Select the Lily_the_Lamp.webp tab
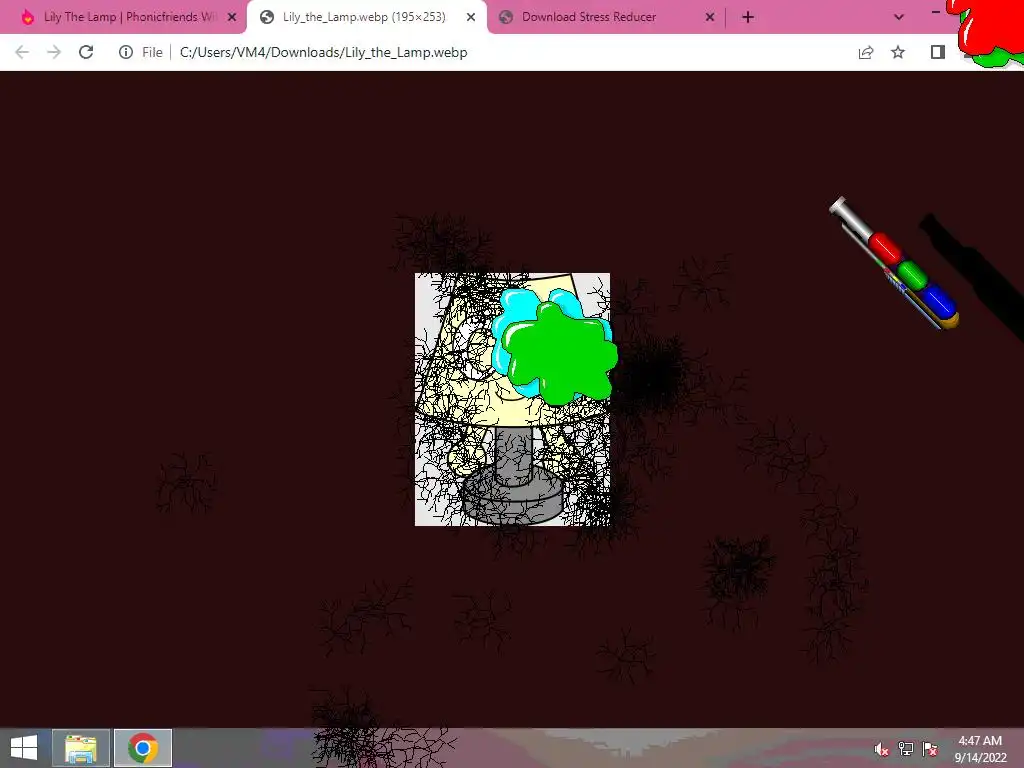1024x768 pixels. (364, 17)
